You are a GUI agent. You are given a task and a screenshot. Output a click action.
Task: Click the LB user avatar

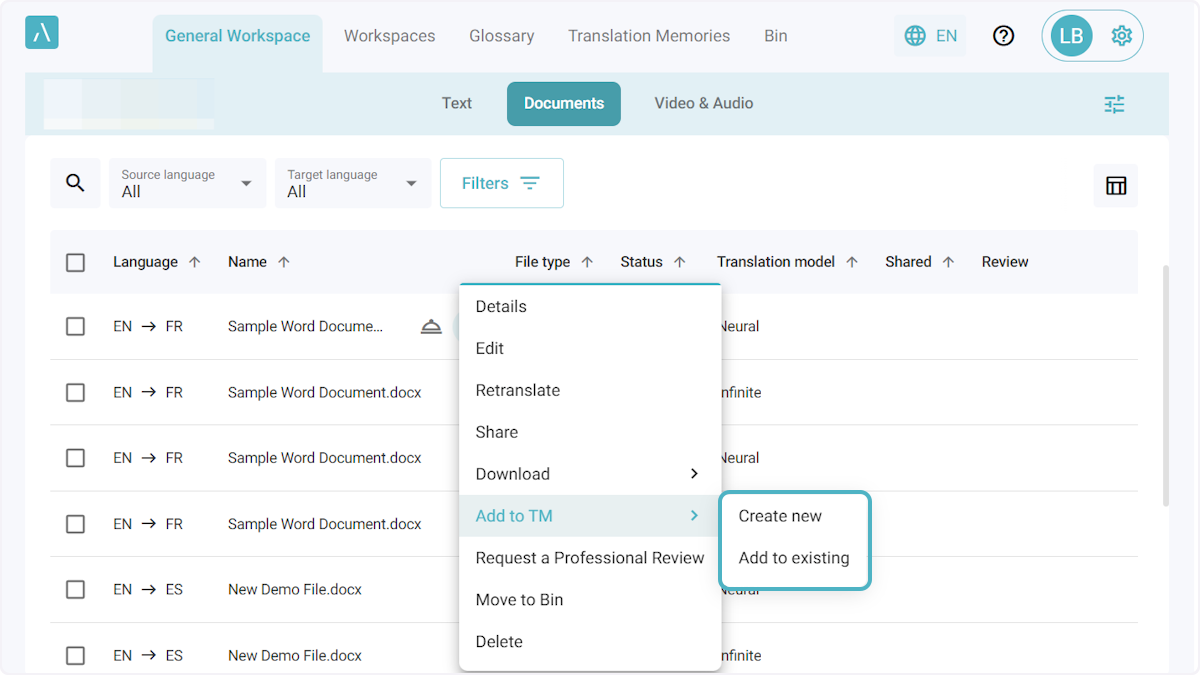pos(1070,36)
